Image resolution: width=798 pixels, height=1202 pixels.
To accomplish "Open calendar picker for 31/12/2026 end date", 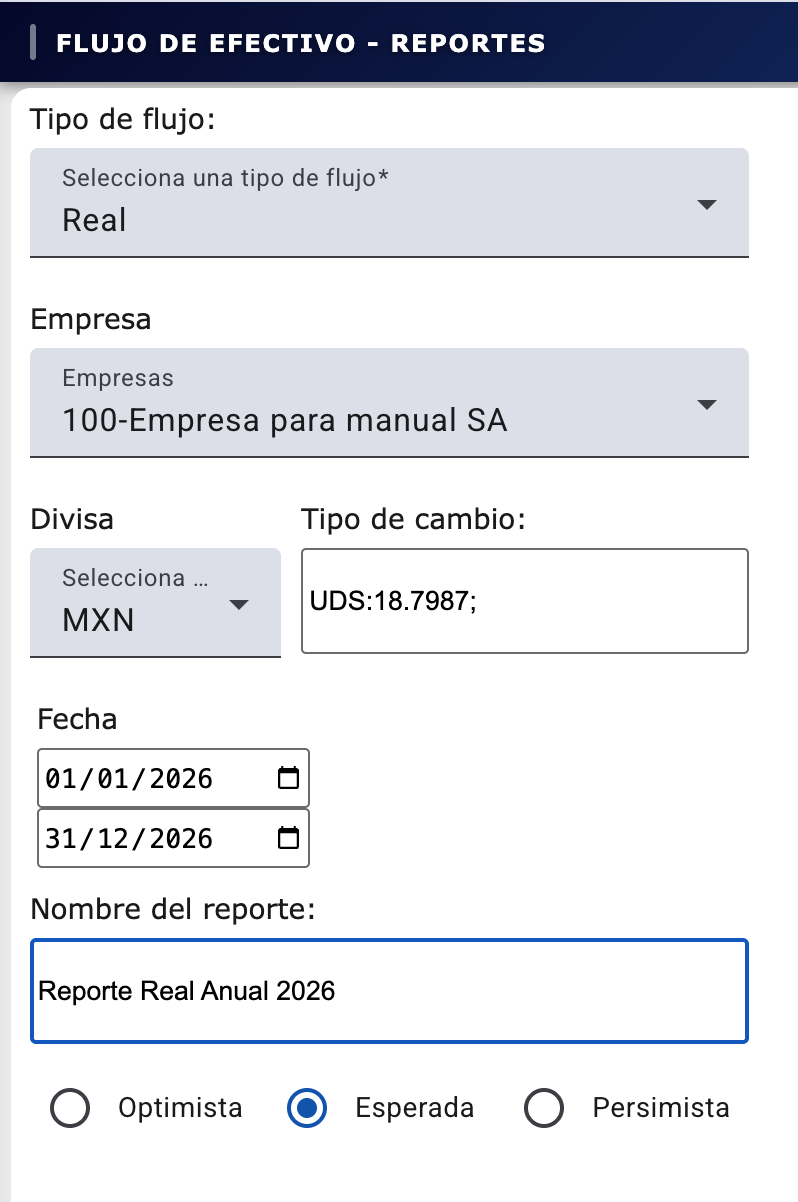I will [x=288, y=838].
